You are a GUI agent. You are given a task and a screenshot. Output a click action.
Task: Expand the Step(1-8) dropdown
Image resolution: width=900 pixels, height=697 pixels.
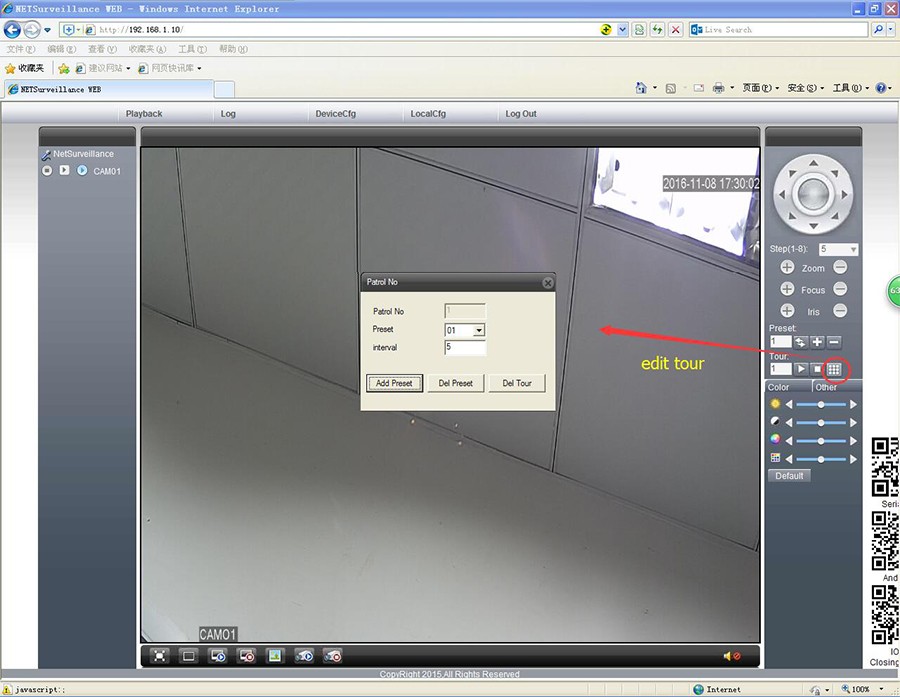[852, 249]
